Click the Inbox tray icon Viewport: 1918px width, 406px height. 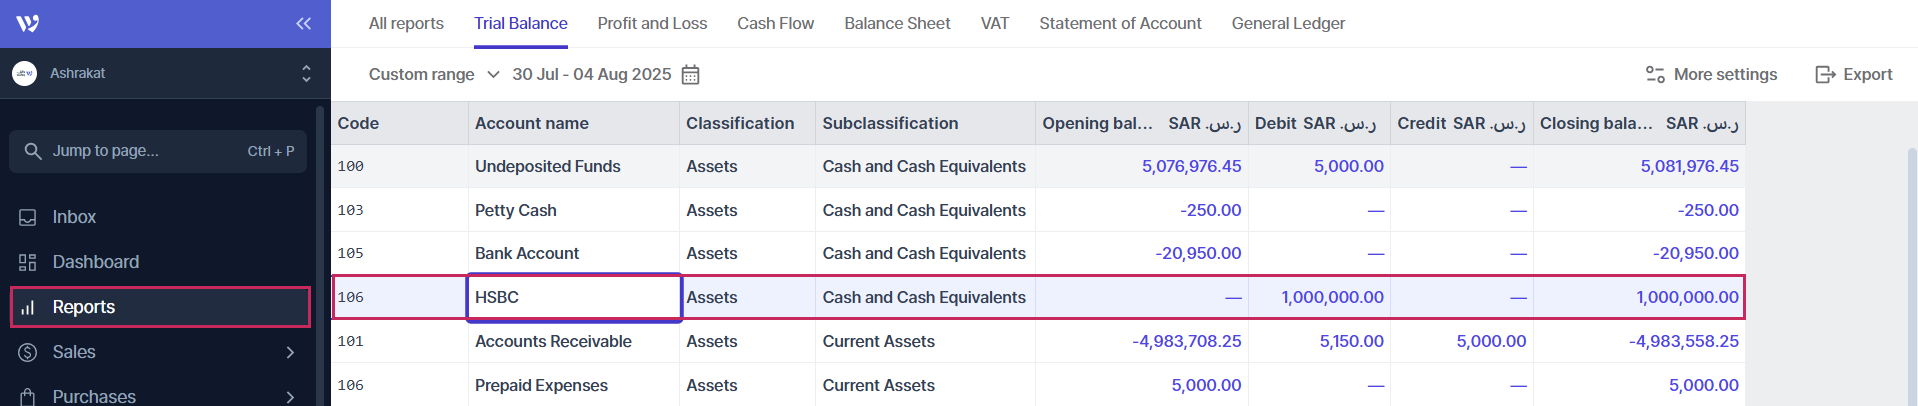pos(27,217)
